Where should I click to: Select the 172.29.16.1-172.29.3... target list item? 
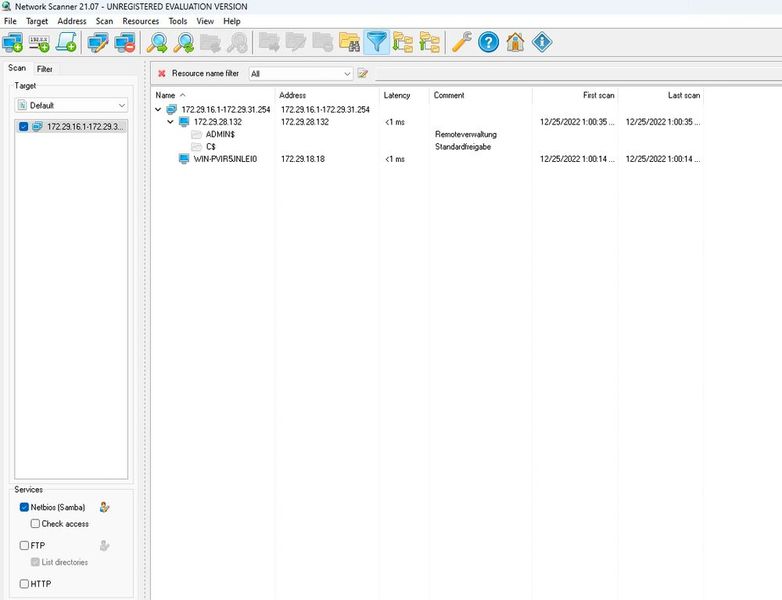coord(71,127)
